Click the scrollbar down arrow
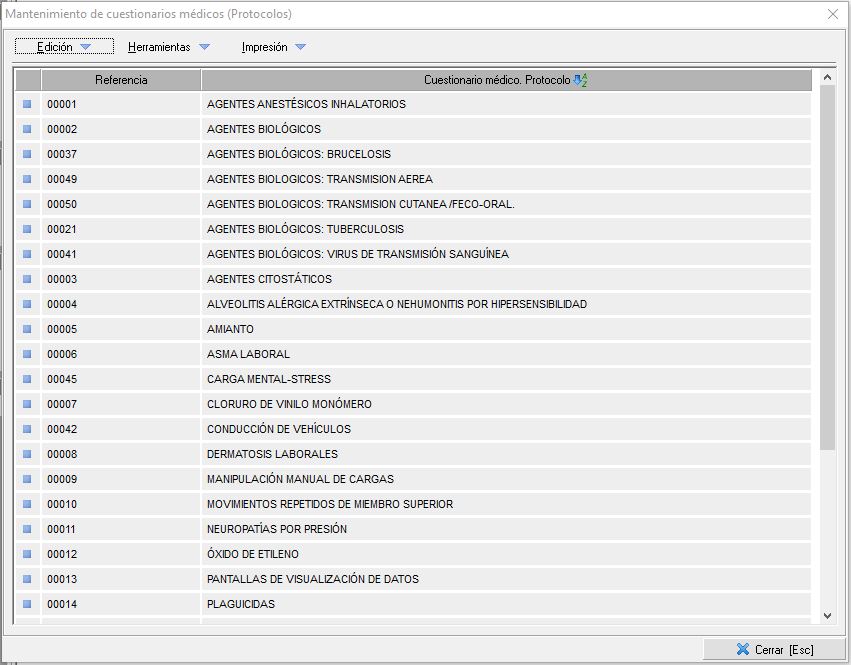 coord(827,616)
